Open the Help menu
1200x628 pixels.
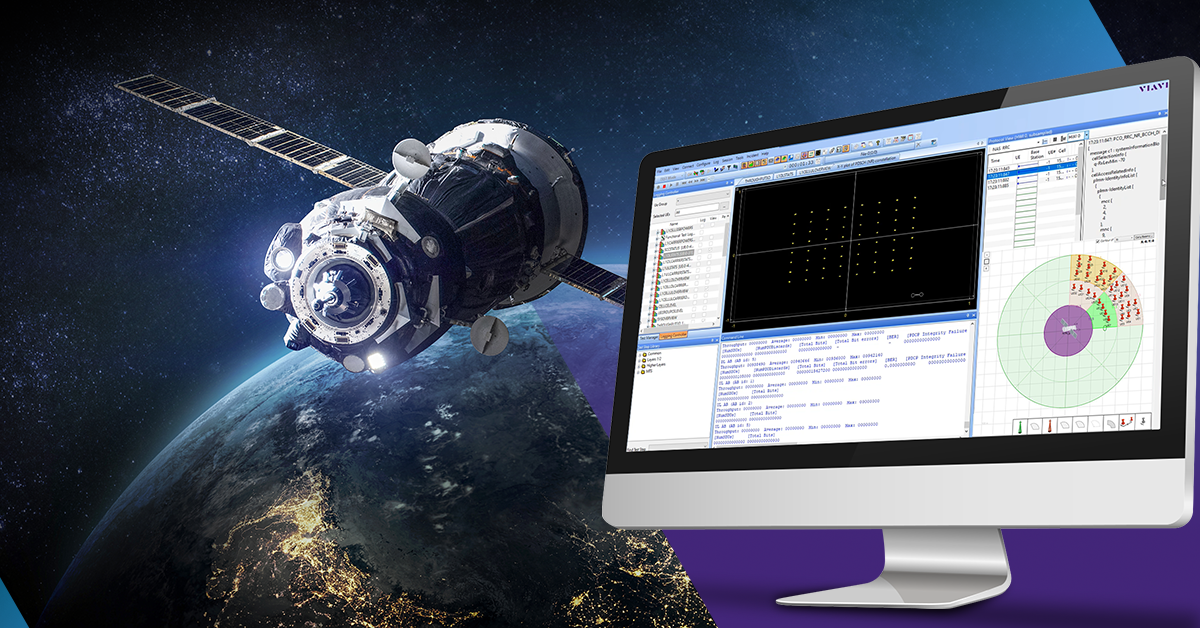765,154
